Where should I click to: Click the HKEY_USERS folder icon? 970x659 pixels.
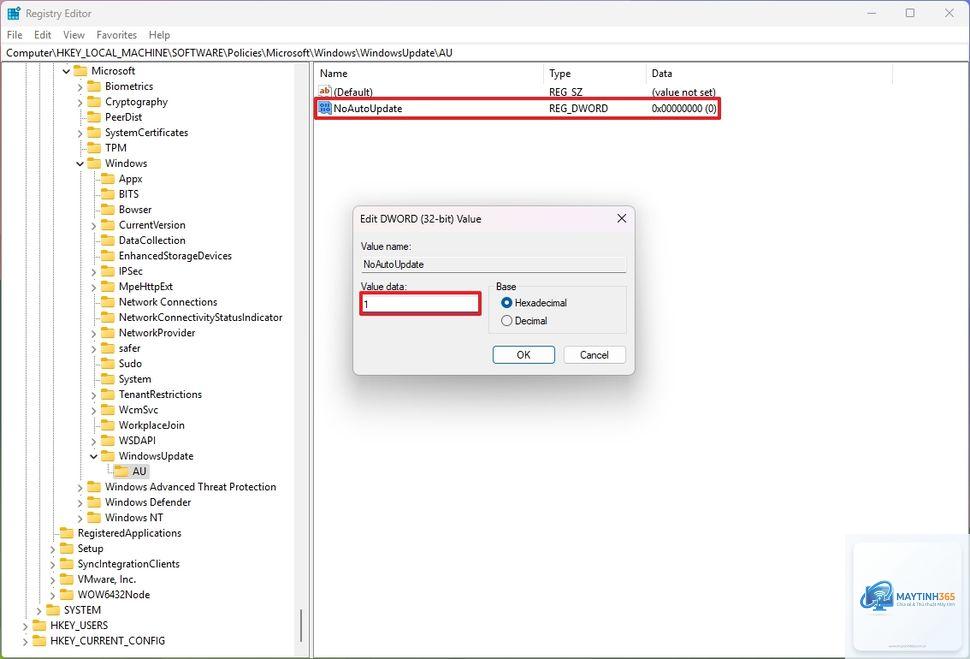(40, 626)
